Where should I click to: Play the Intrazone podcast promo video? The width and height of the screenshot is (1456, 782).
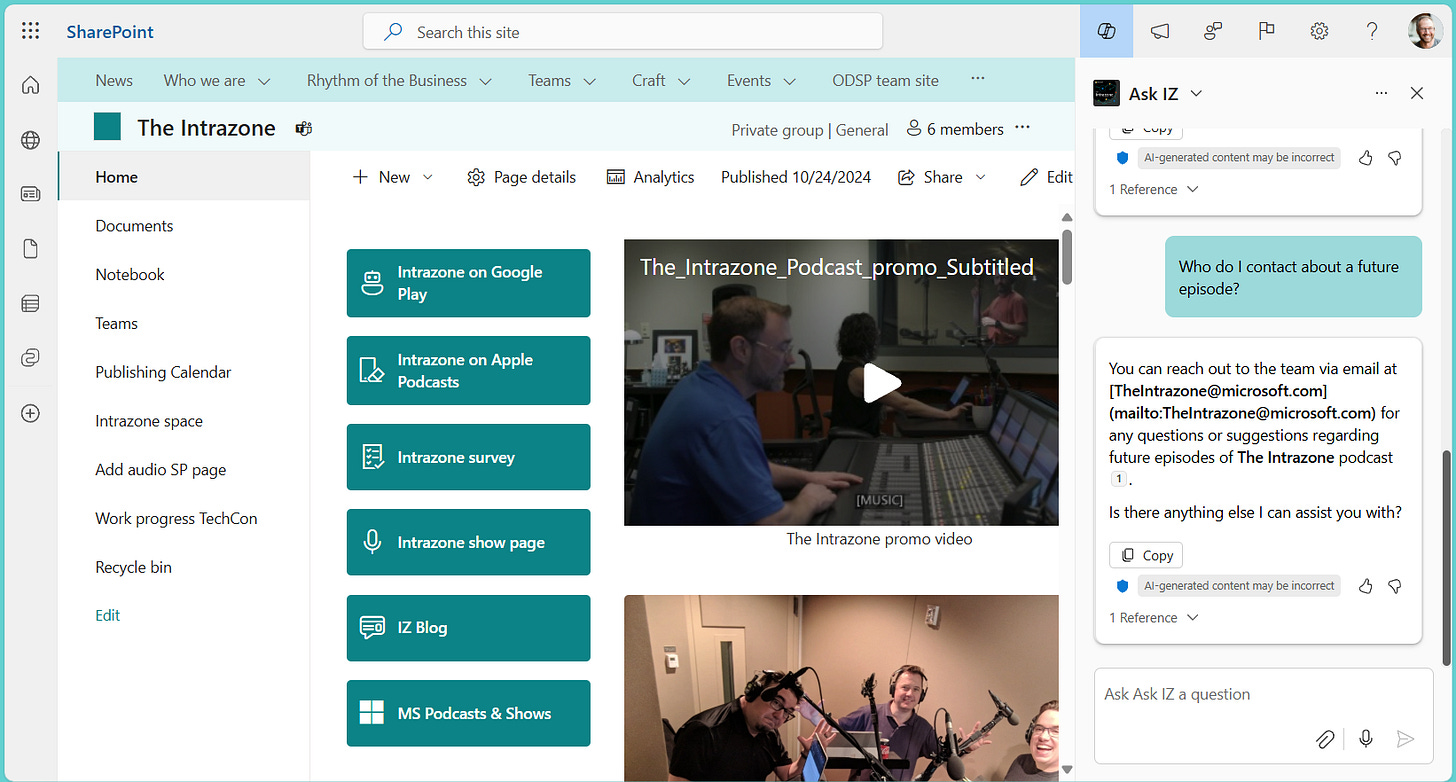pos(881,382)
